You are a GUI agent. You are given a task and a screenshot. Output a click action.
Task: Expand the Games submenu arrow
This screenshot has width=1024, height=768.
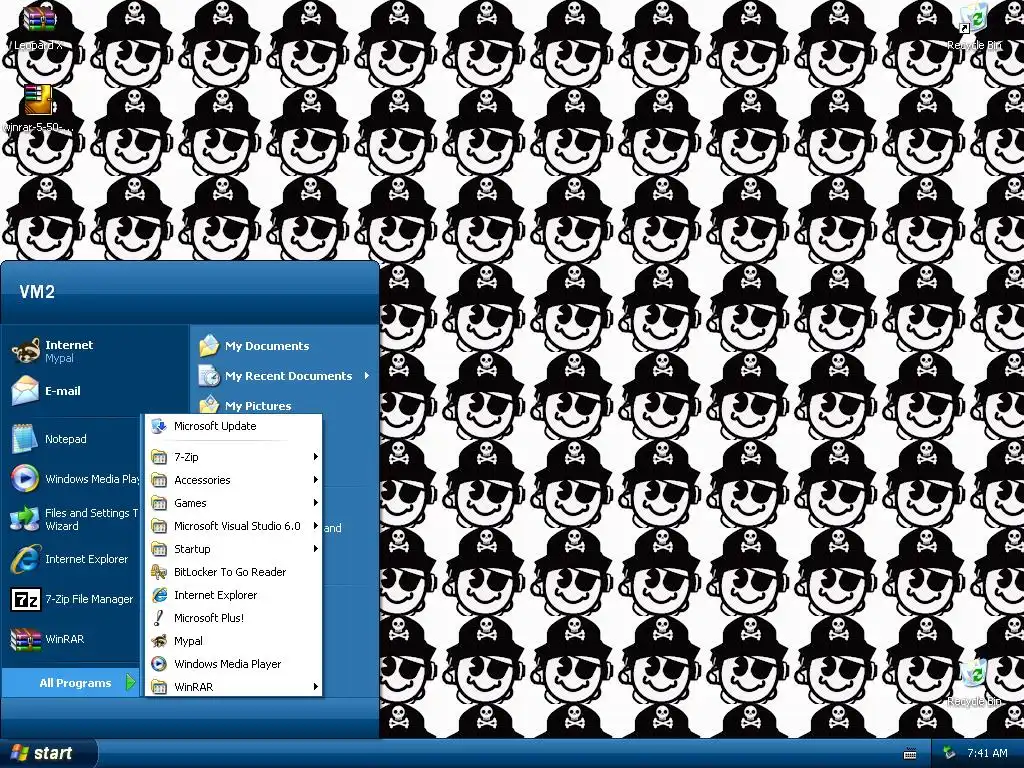tap(315, 503)
